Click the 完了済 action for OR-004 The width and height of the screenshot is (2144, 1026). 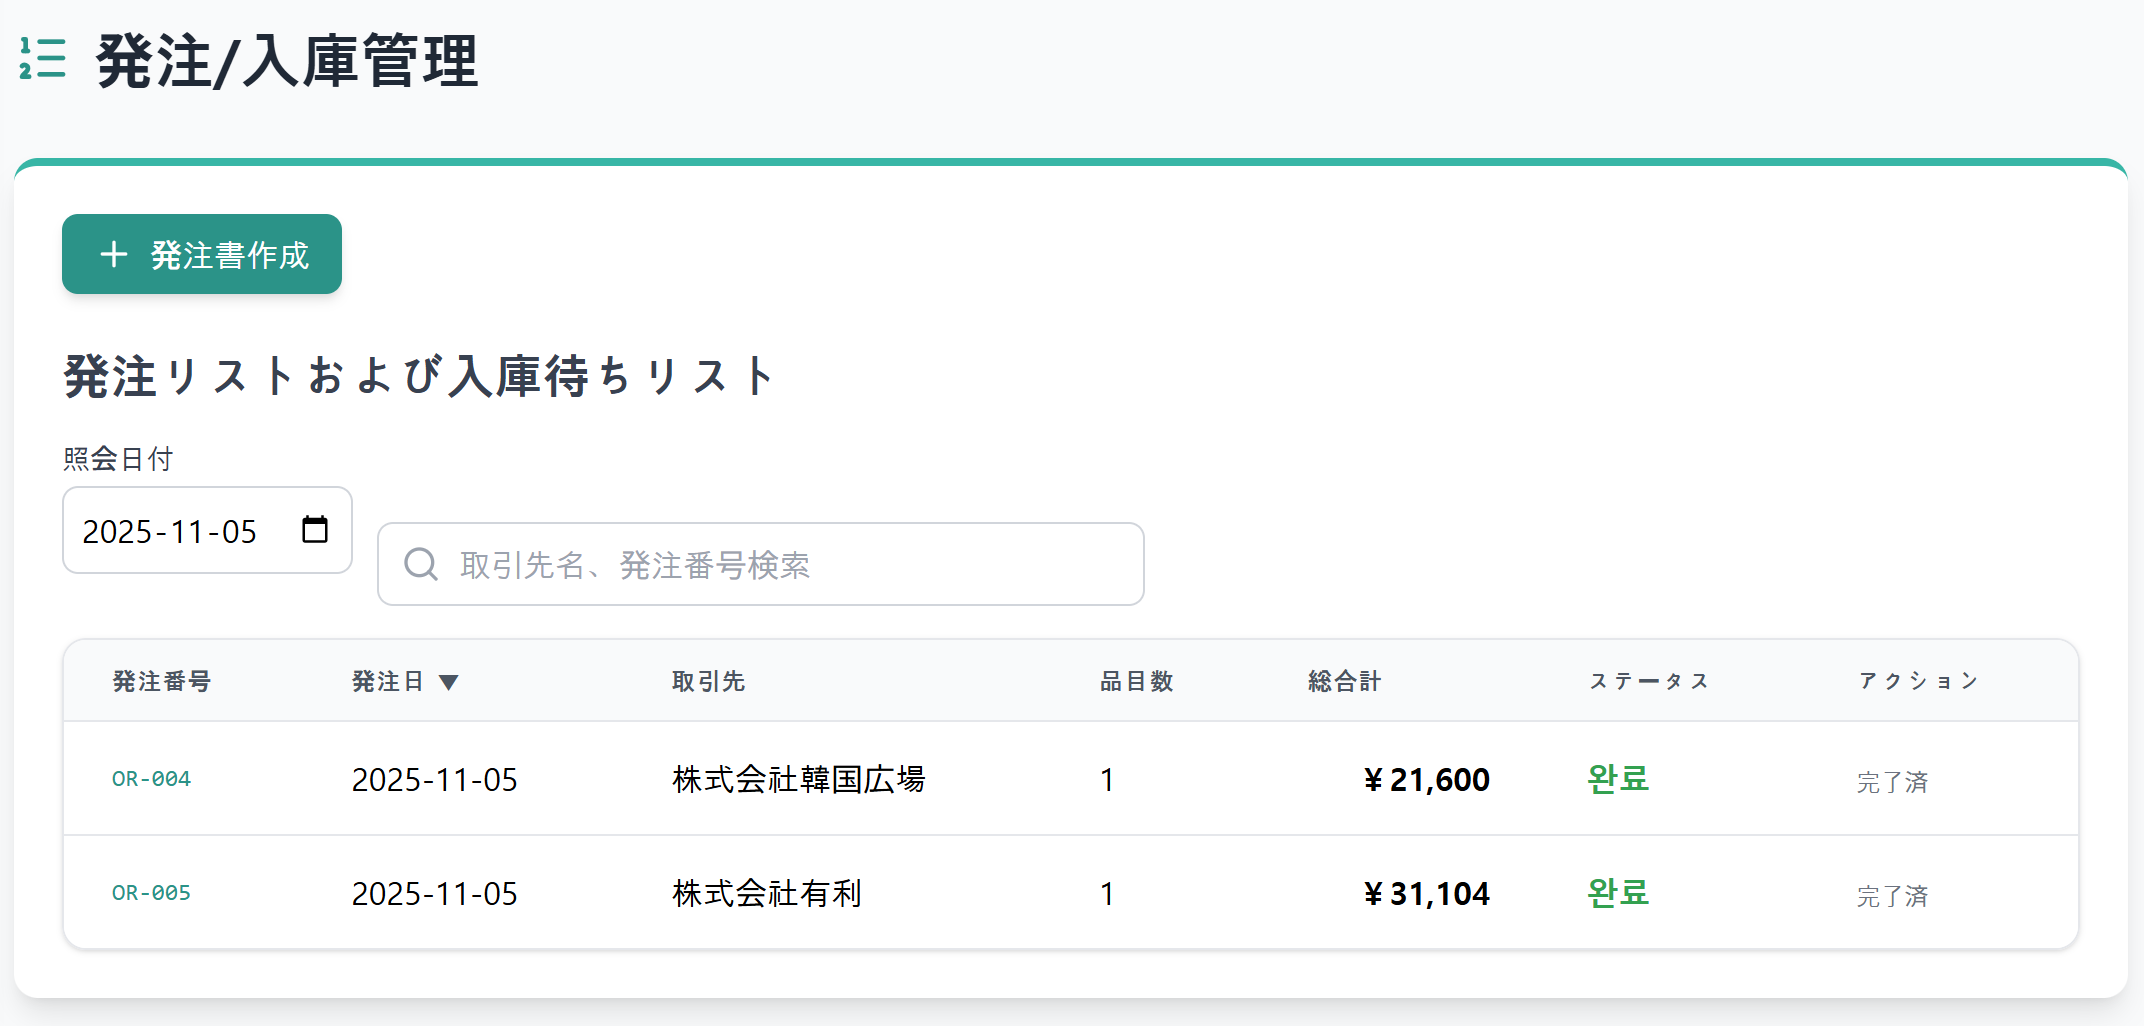(1892, 782)
